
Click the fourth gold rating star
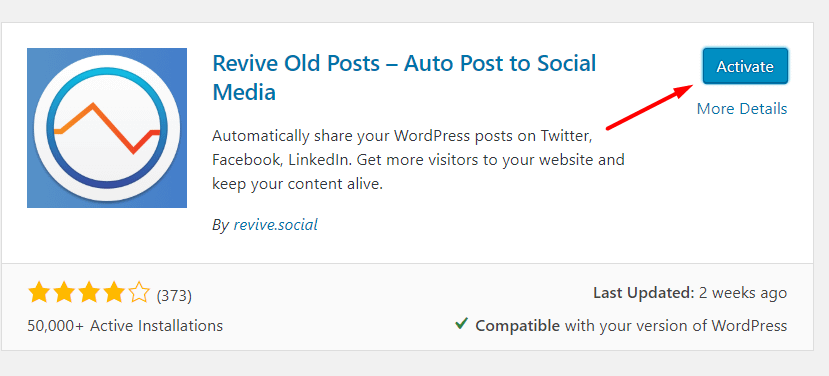(x=114, y=292)
